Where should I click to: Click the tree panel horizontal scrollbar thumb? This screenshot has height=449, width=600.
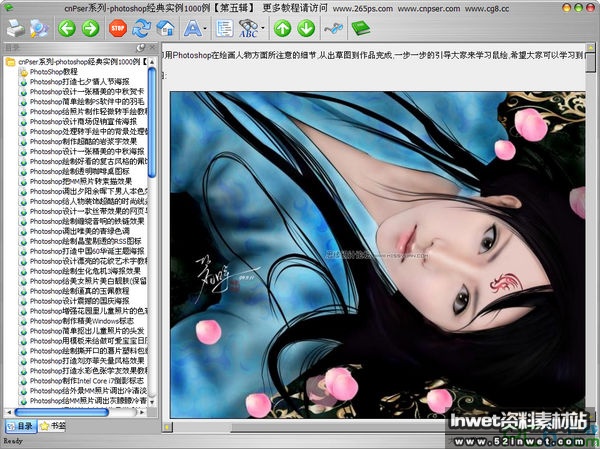click(62, 412)
